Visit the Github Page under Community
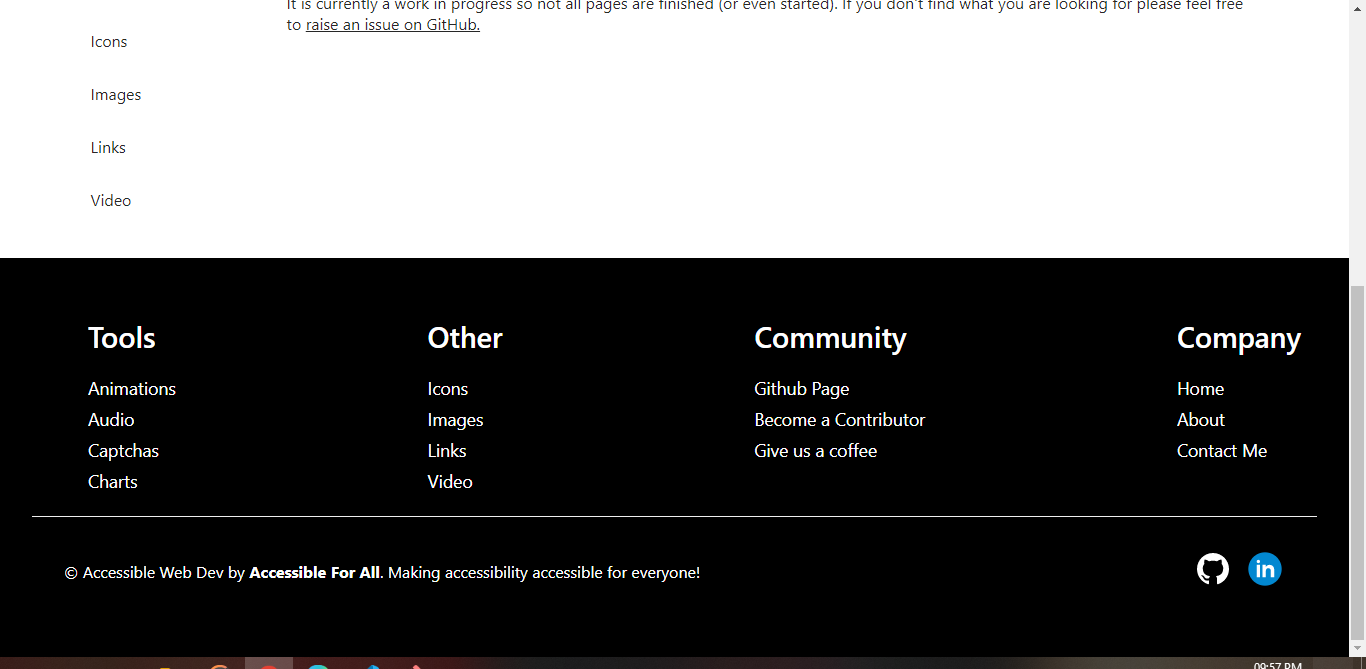 (x=801, y=388)
